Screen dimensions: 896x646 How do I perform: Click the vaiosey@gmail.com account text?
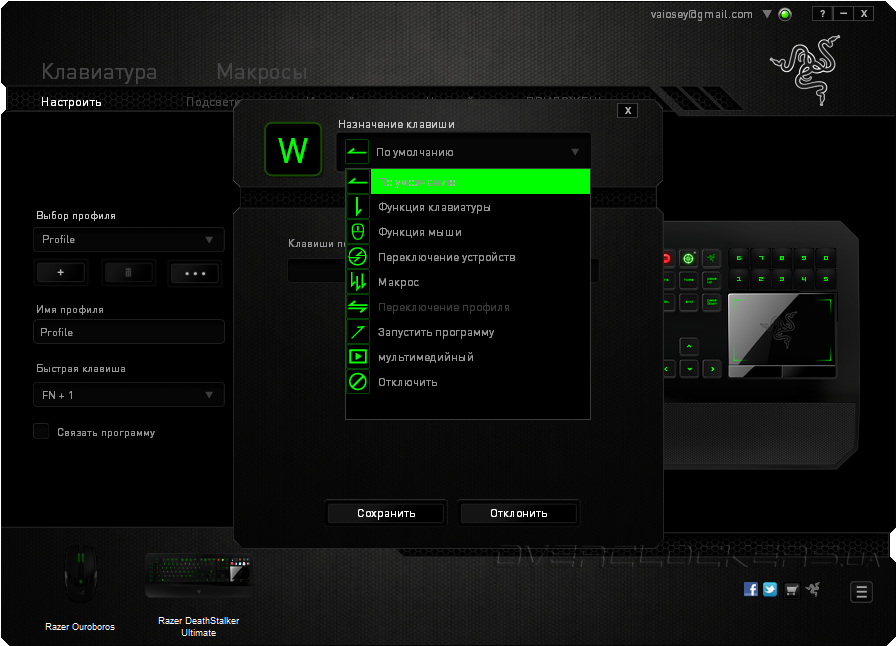tap(701, 14)
